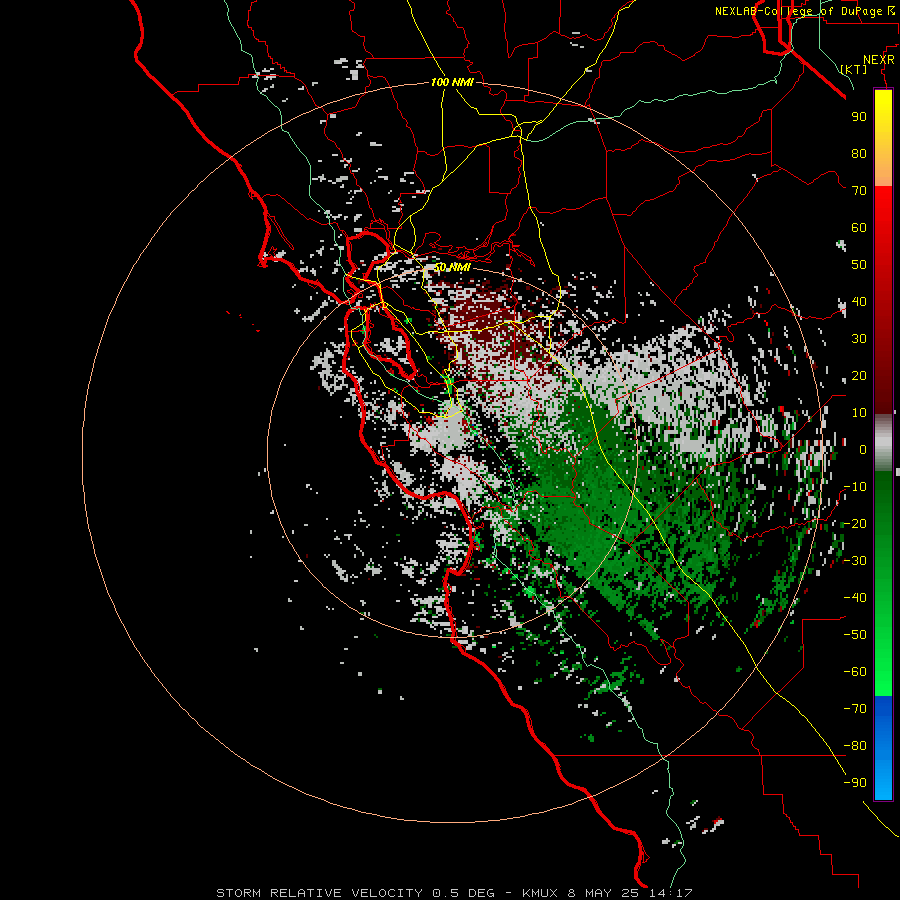Click the legend value 50
Viewport: 900px width, 900px height.
859,265
